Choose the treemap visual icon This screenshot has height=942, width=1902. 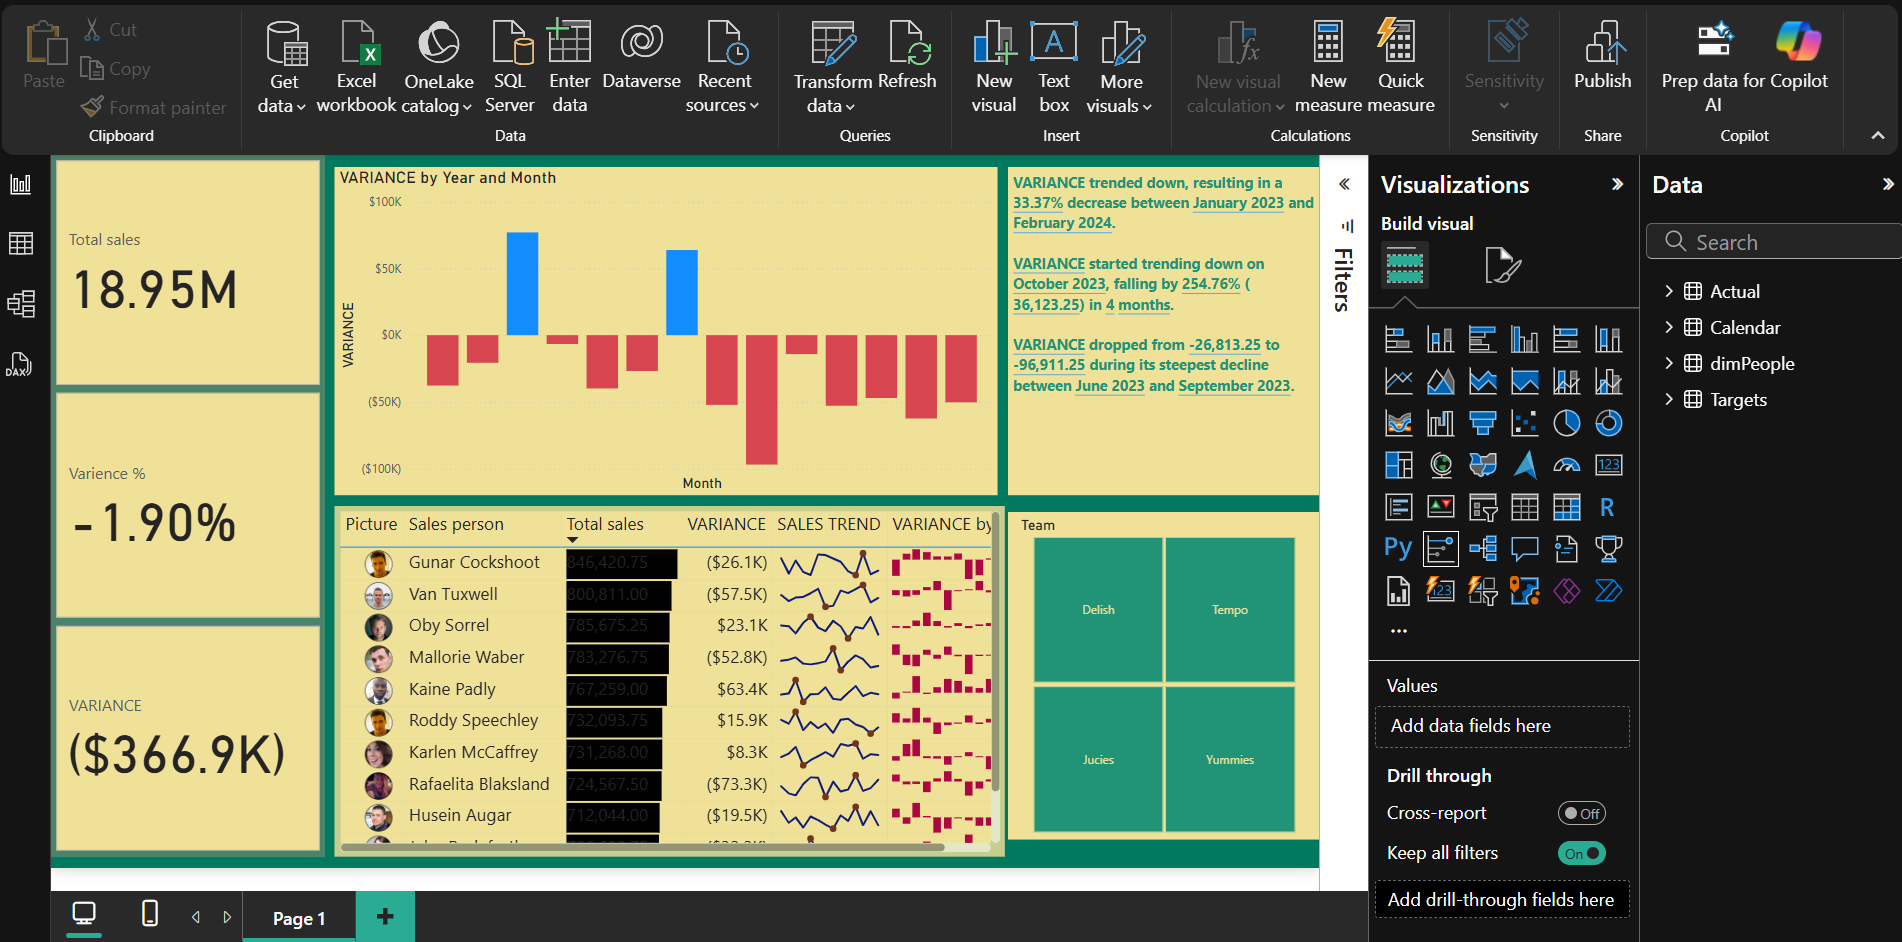1398,465
